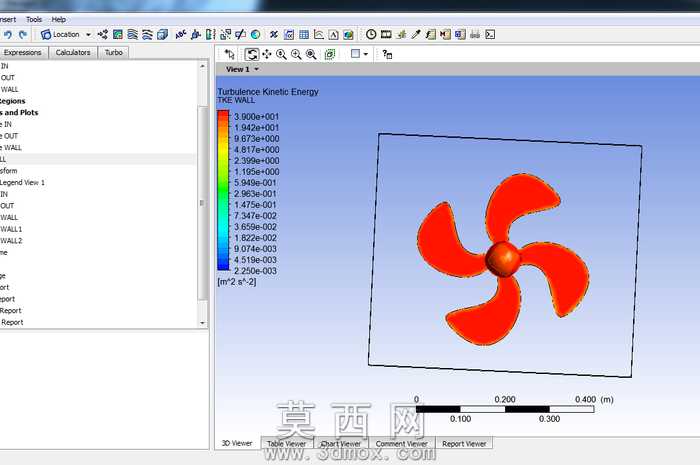700x465 pixels.
Task: Open the Tools menu
Action: [x=34, y=20]
